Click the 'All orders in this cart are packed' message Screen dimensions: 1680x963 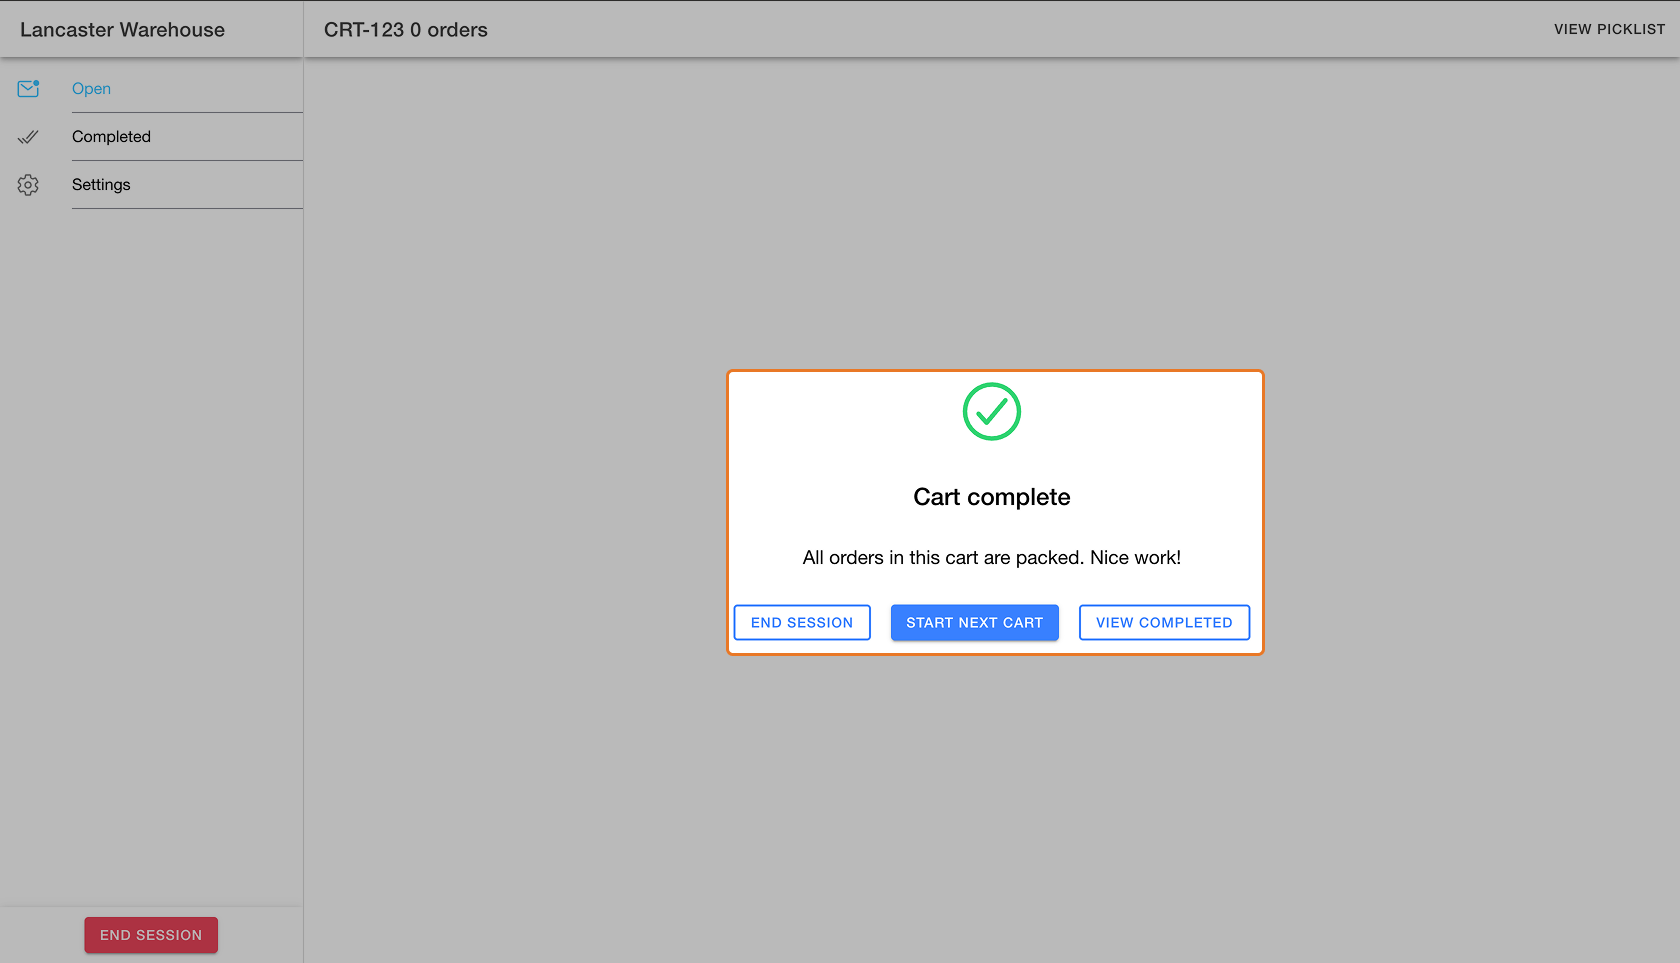(992, 557)
